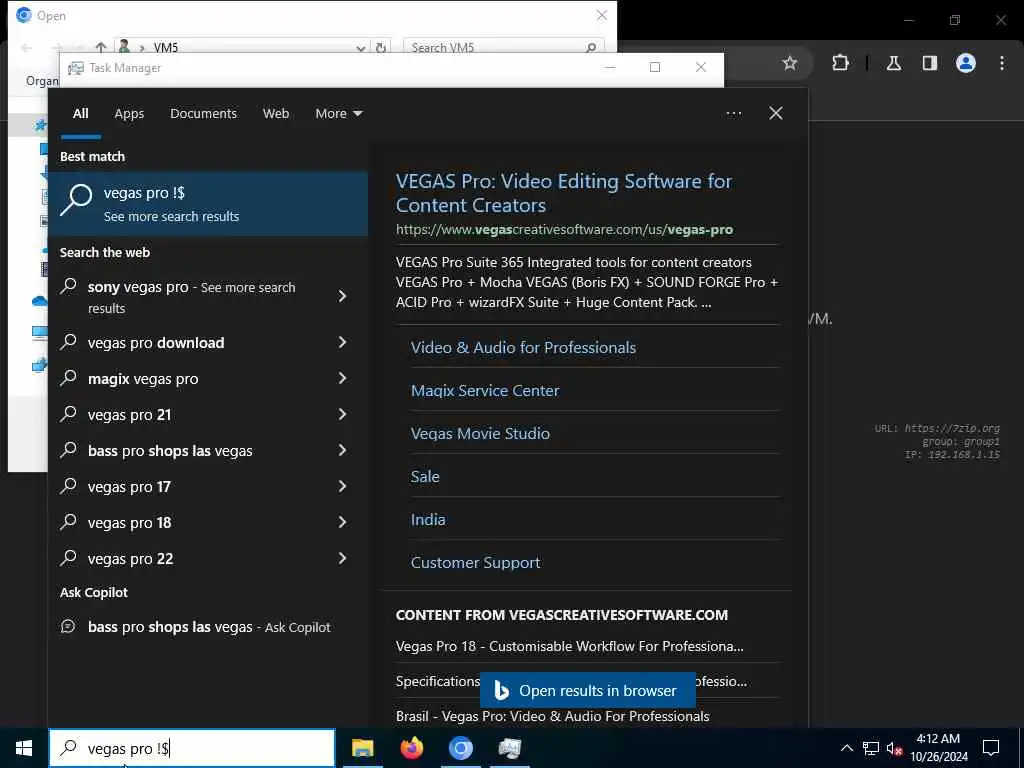
Task: Open Brasil - Vegas Pro result
Action: pos(552,716)
